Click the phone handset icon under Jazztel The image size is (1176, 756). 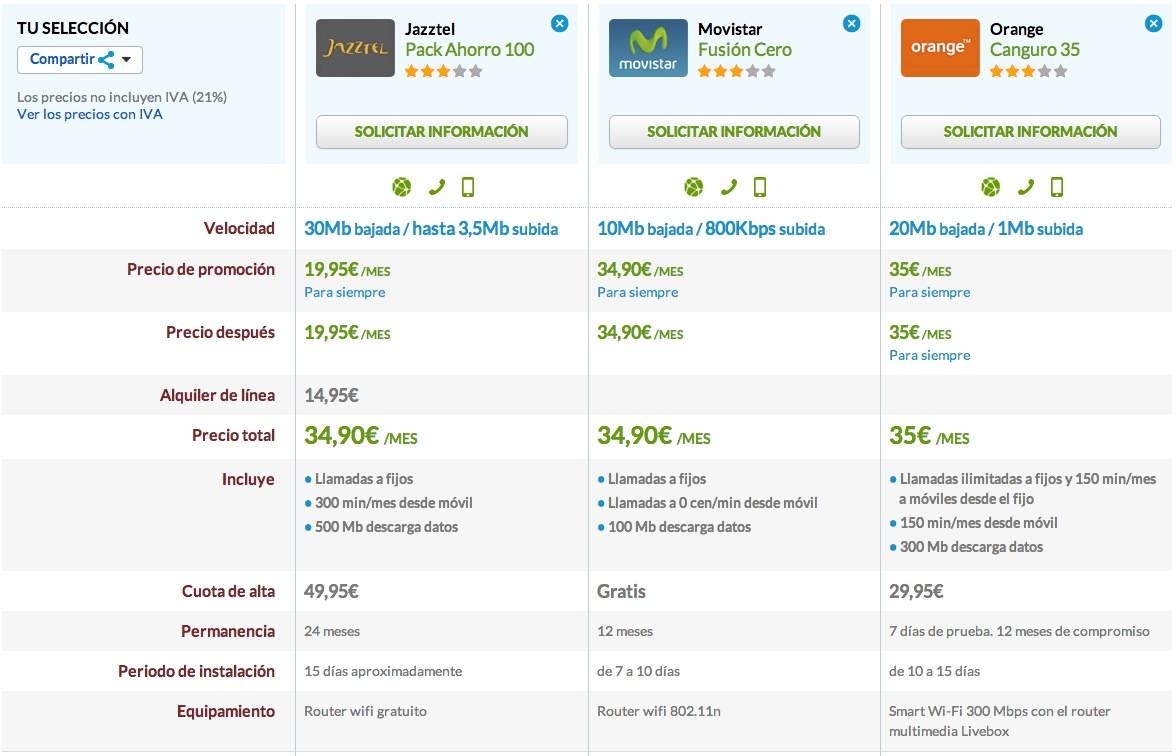pyautogui.click(x=436, y=187)
